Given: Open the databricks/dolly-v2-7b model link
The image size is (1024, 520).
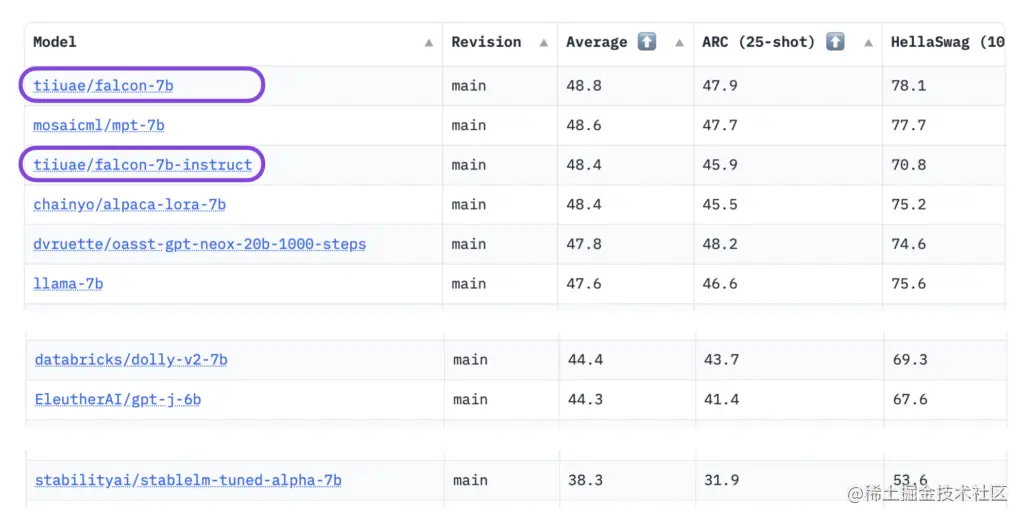Looking at the screenshot, I should pyautogui.click(x=131, y=360).
